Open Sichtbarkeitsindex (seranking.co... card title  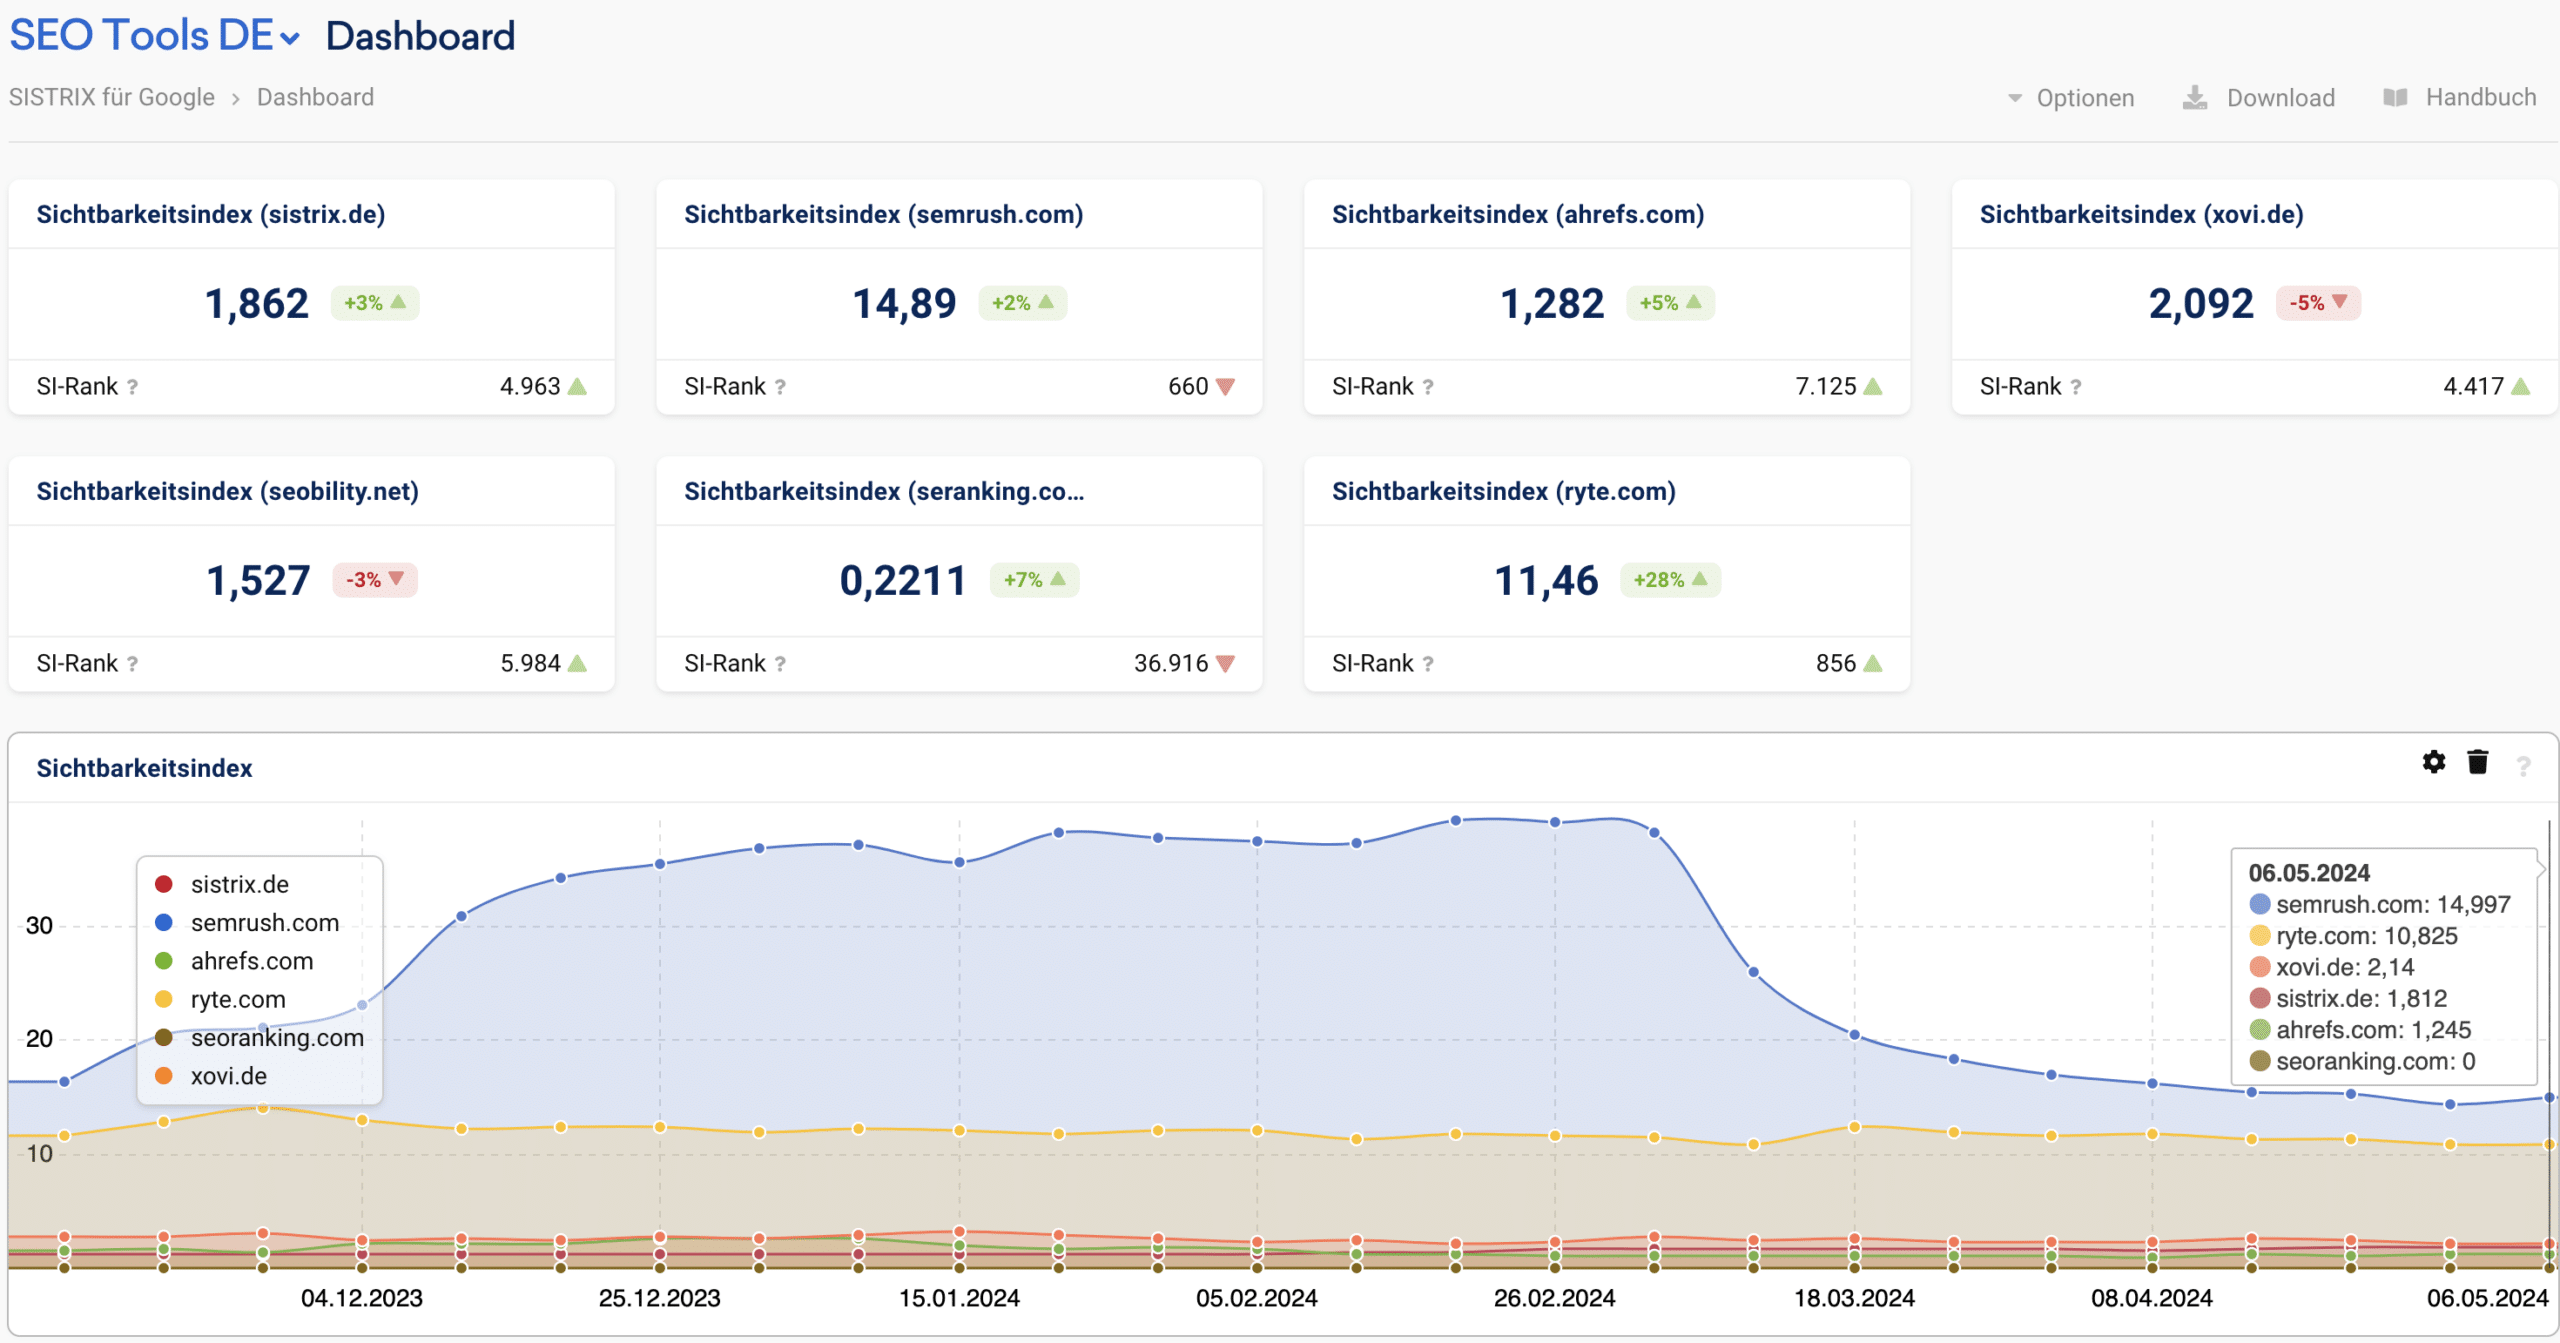884,492
